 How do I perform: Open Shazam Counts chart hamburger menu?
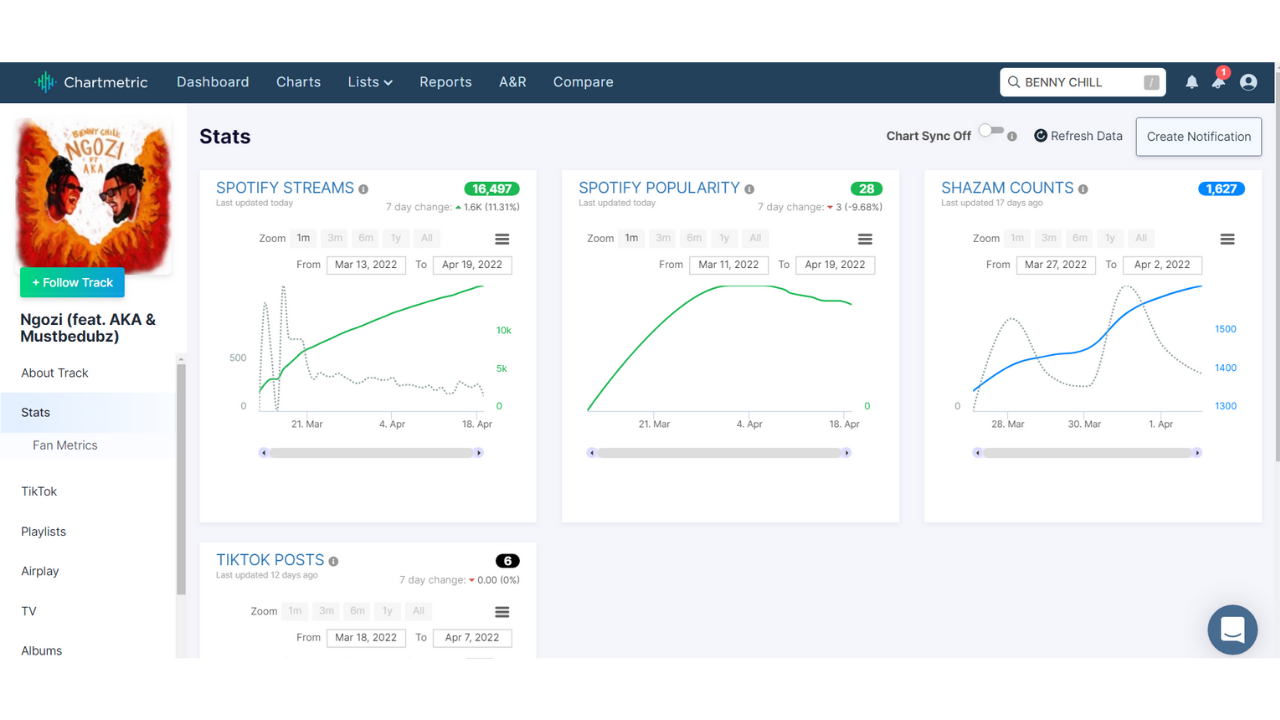1227,239
